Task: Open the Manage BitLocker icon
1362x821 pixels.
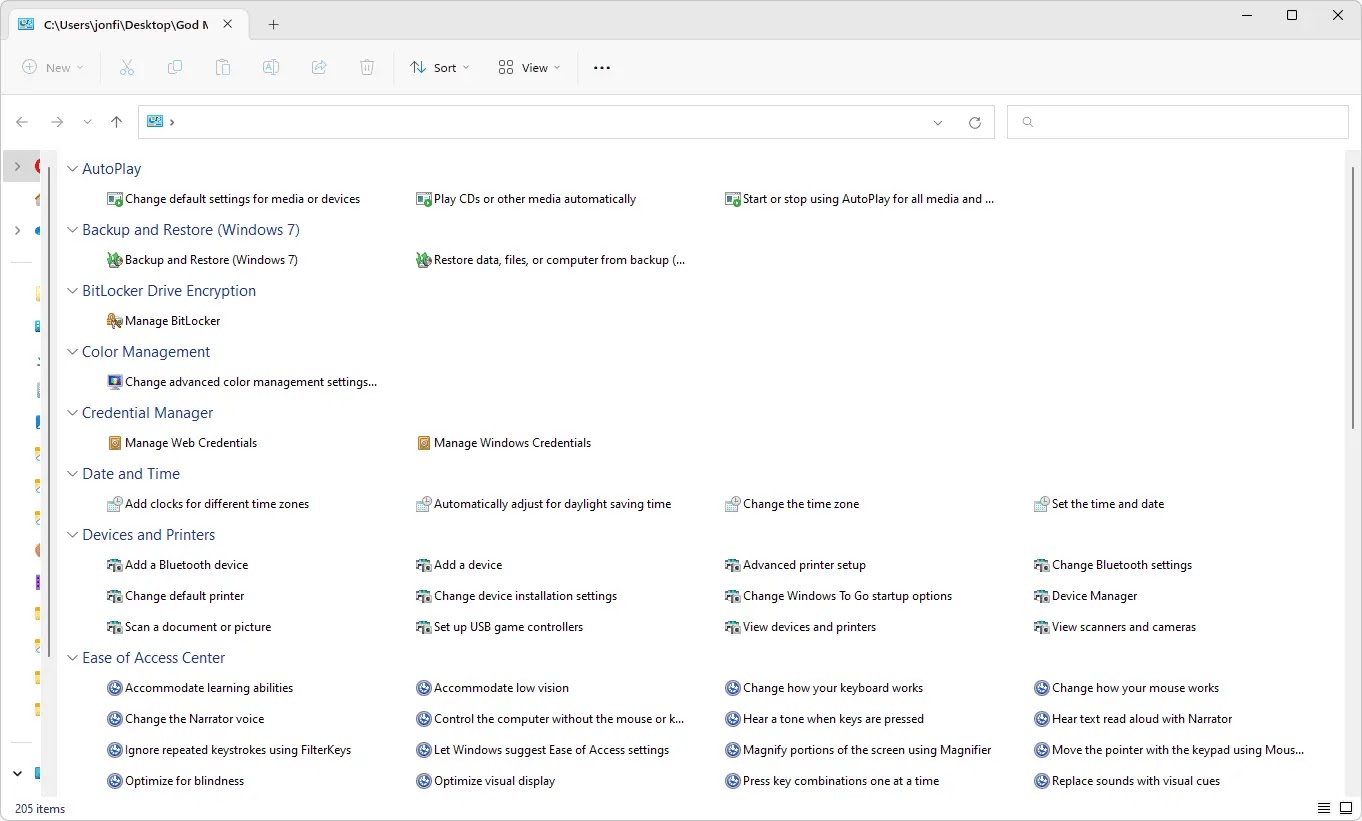Action: point(115,321)
